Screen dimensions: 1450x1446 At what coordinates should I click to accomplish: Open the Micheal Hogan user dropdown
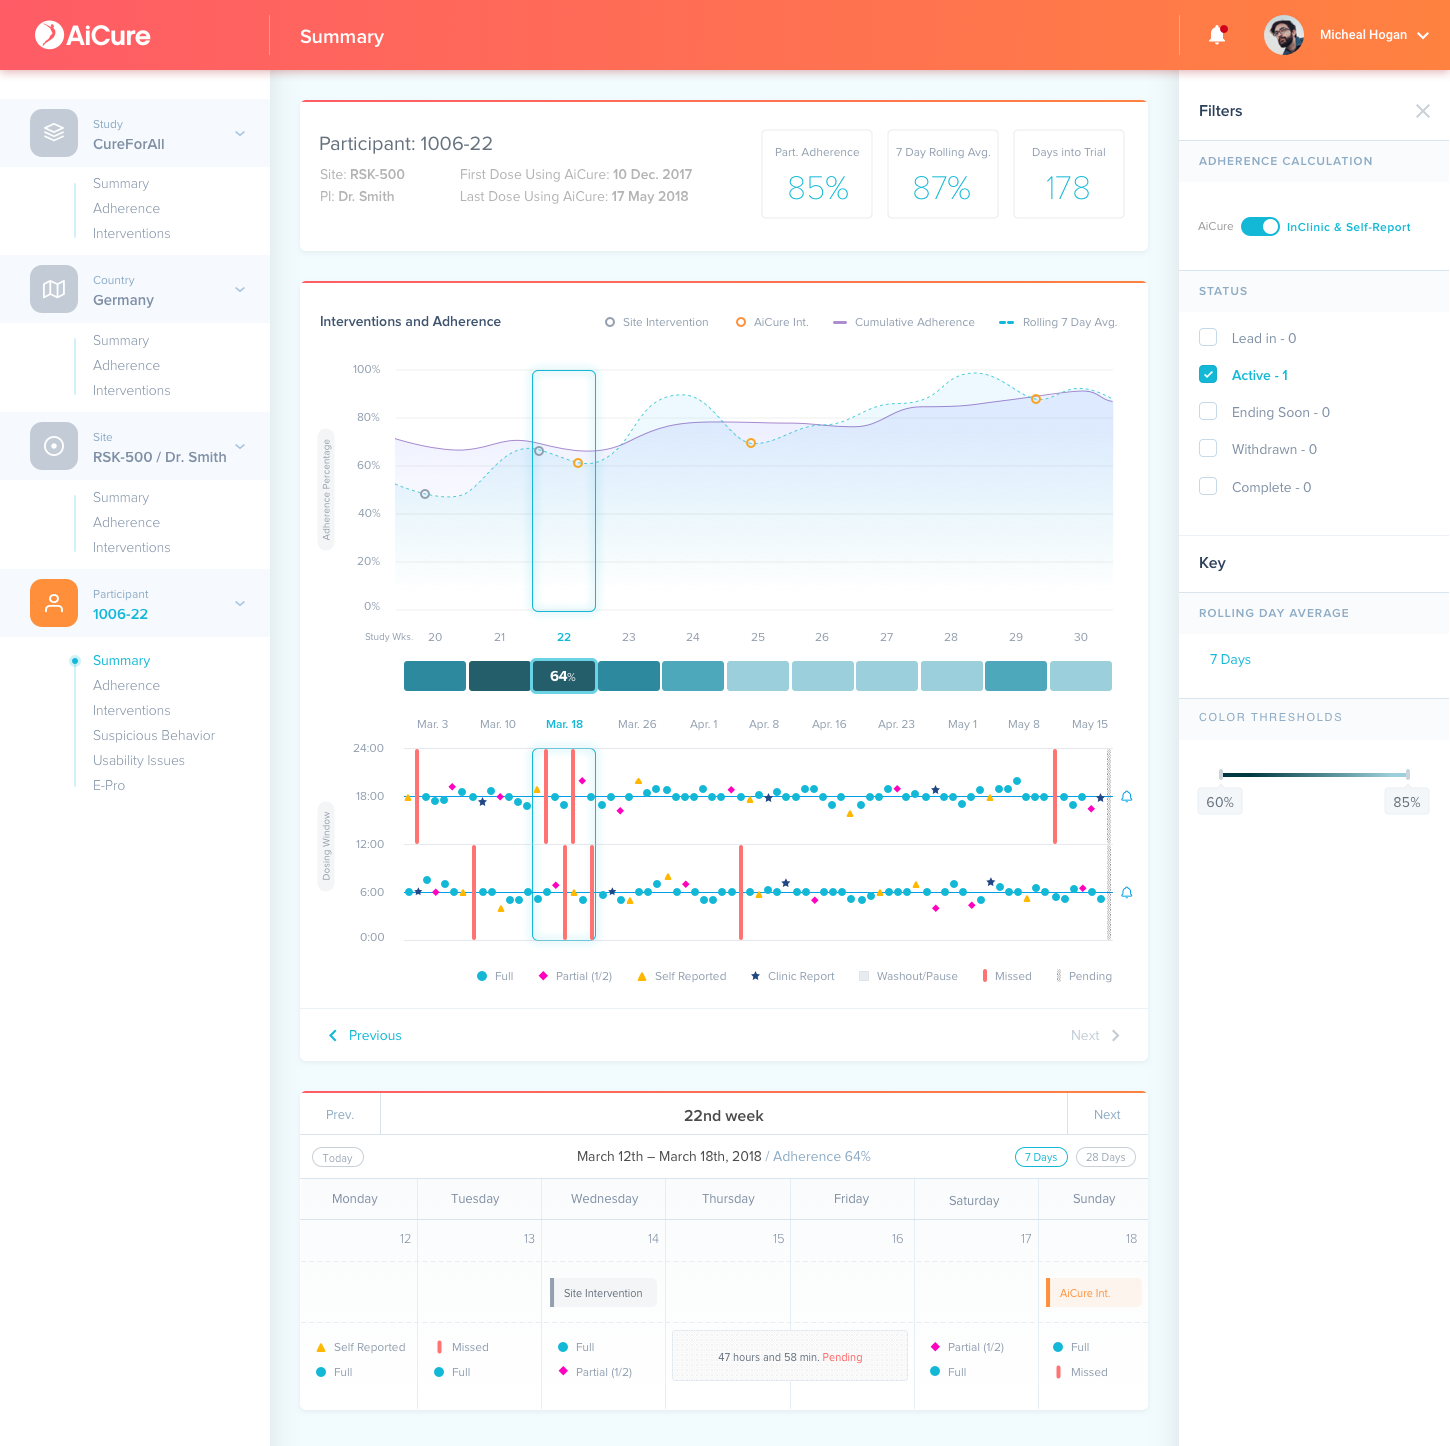[1423, 35]
